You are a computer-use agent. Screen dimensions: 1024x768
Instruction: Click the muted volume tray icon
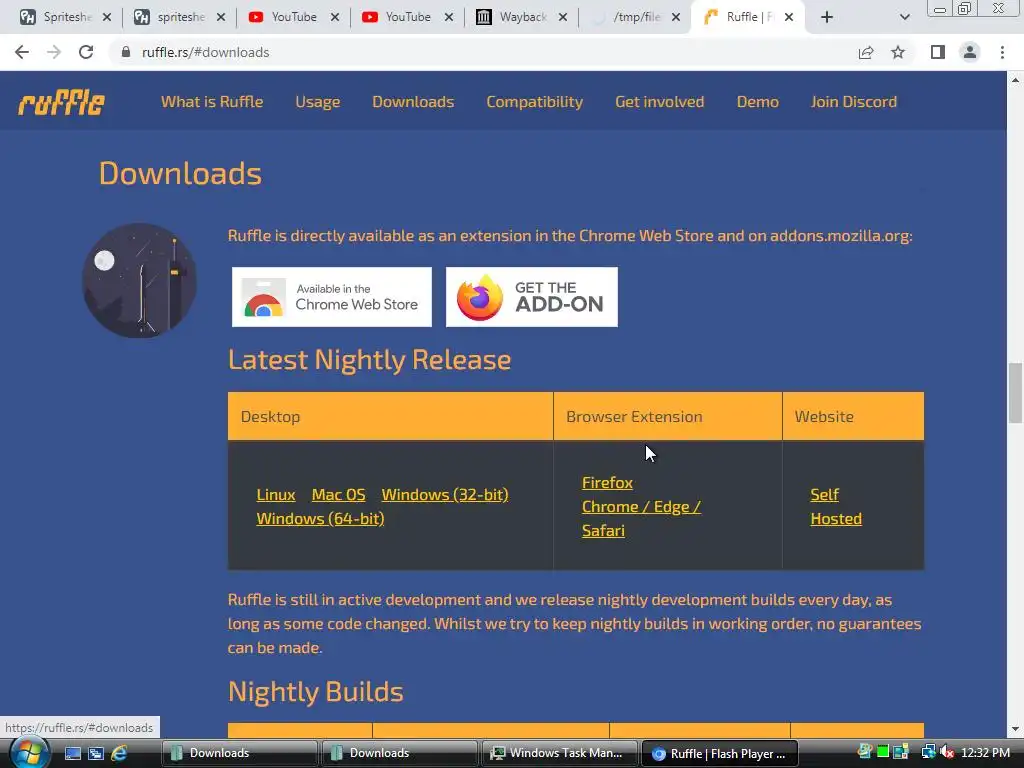948,752
